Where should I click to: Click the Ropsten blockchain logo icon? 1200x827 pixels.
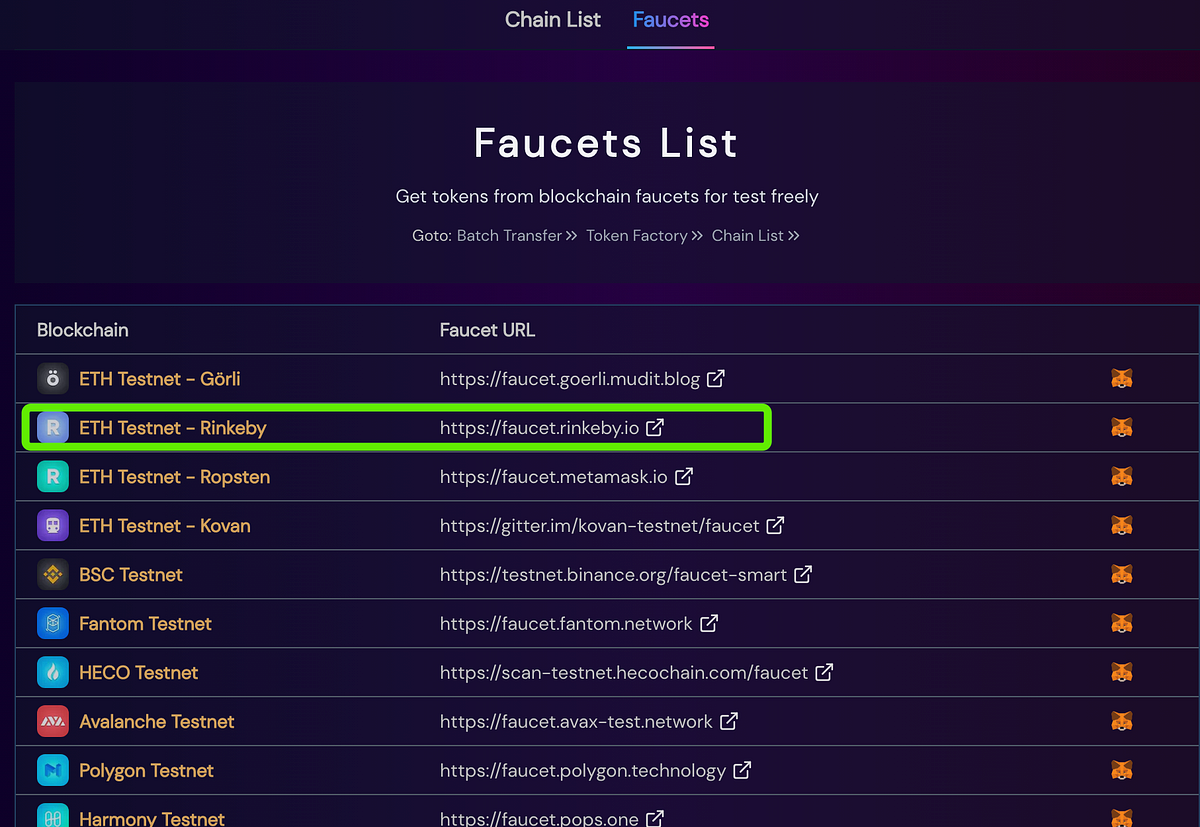(x=52, y=476)
